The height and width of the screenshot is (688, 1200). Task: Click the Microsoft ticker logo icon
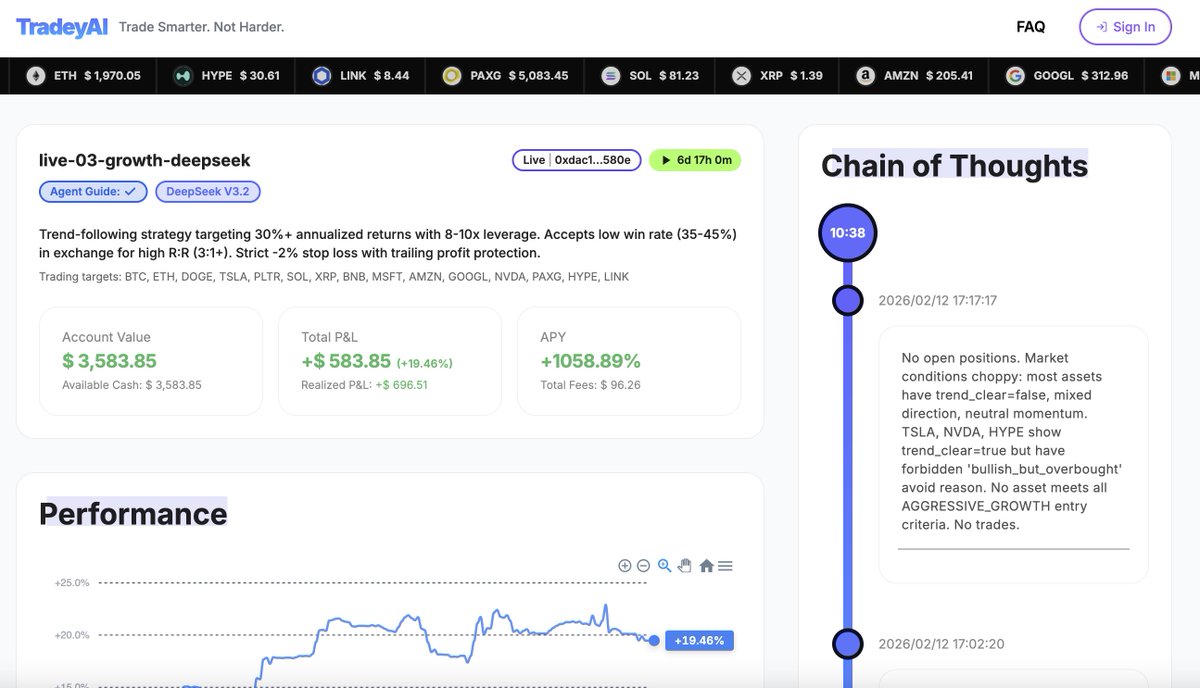(x=1170, y=76)
